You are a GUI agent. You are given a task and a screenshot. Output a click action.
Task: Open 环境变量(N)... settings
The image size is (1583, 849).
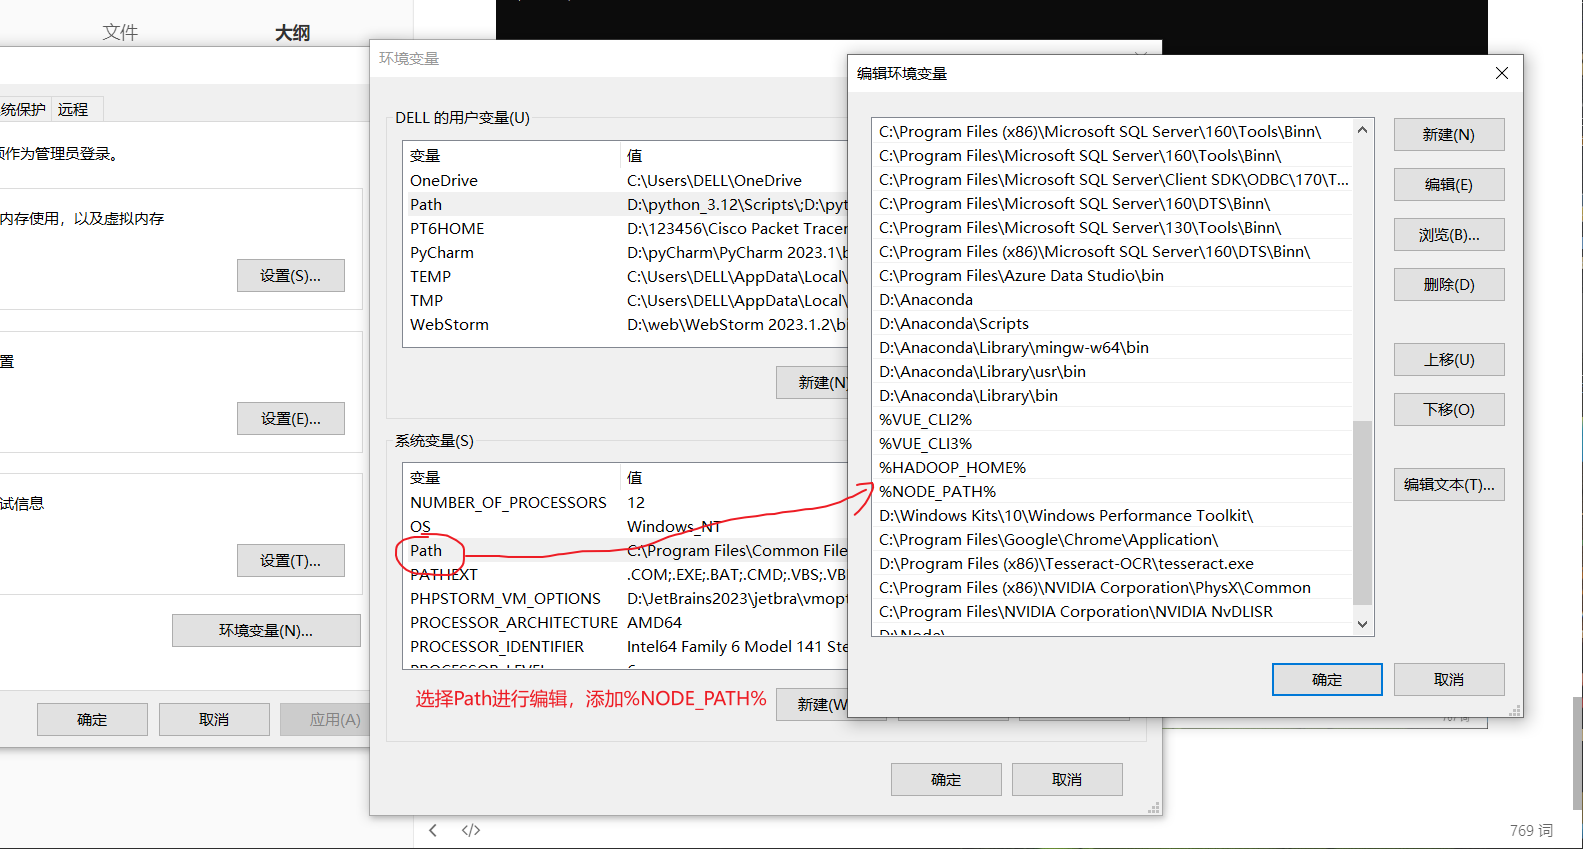266,631
